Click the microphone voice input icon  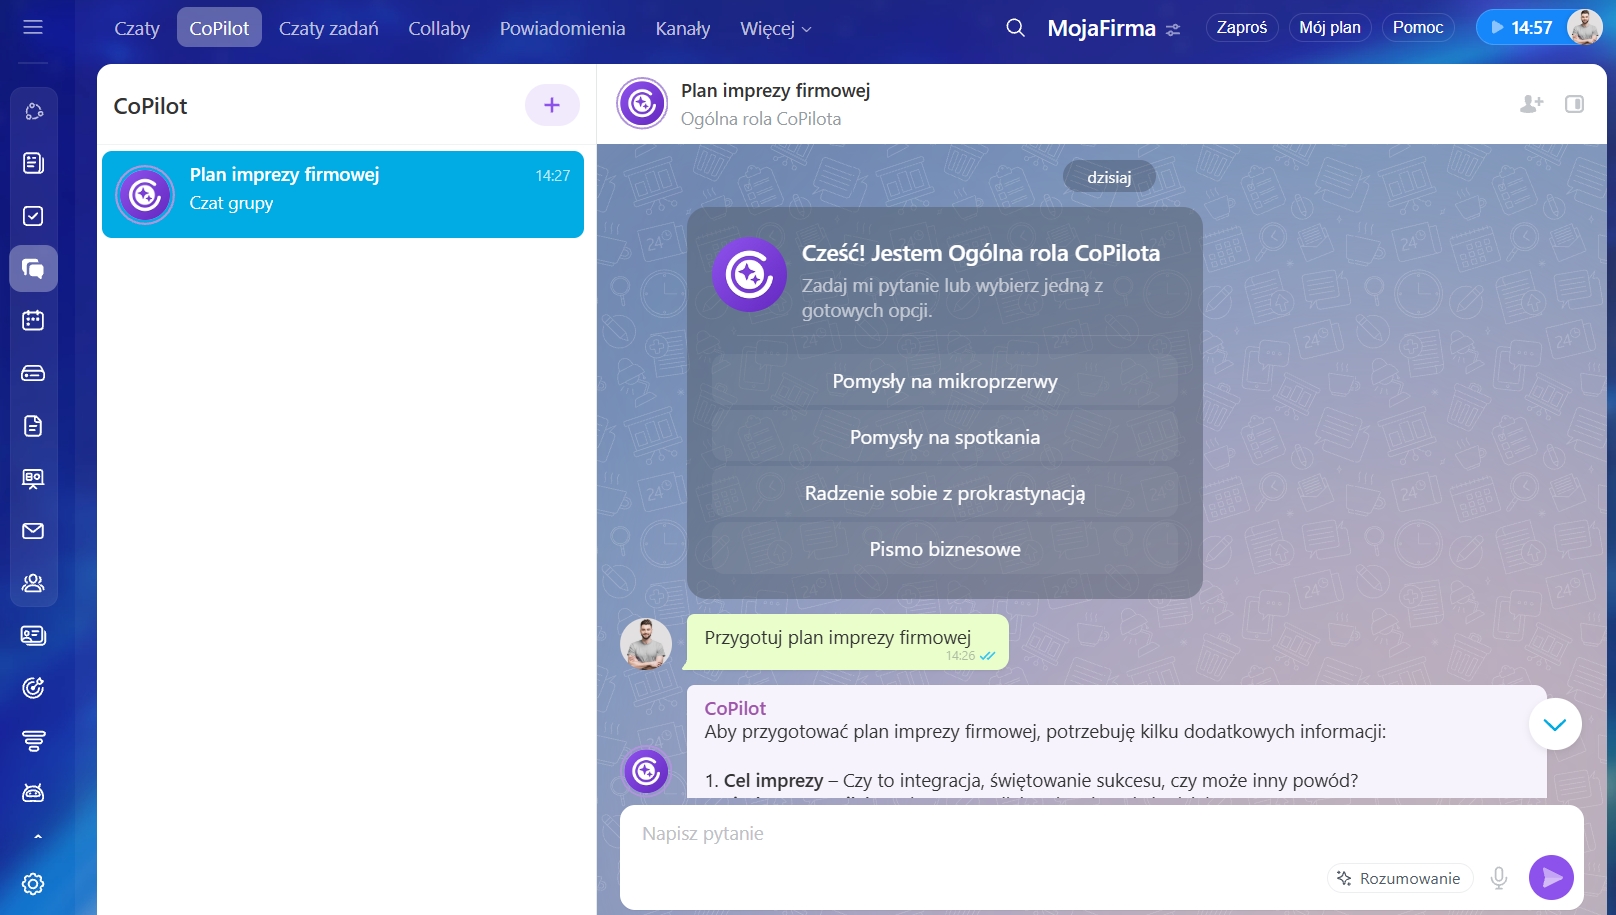click(x=1498, y=878)
